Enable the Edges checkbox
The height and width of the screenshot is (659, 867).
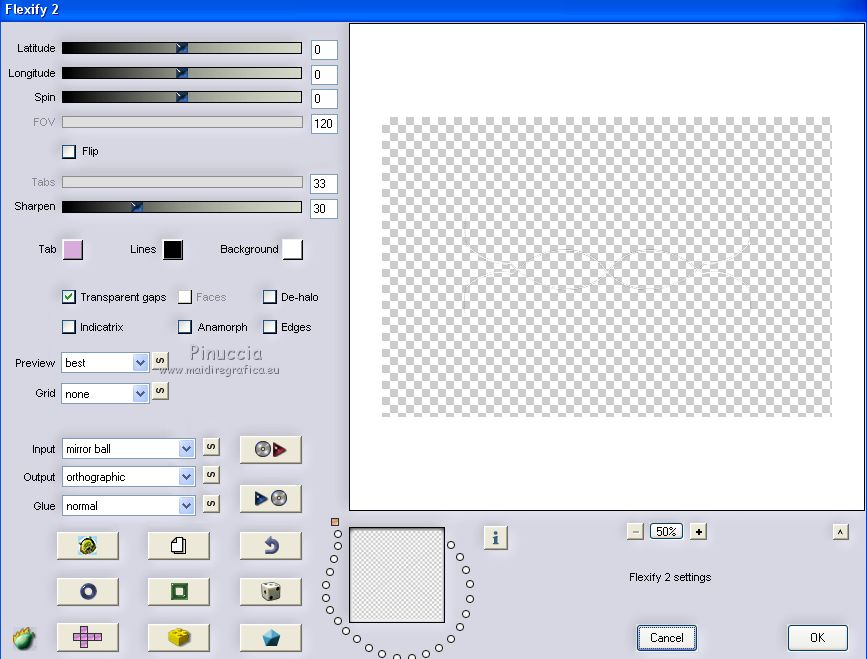(269, 327)
